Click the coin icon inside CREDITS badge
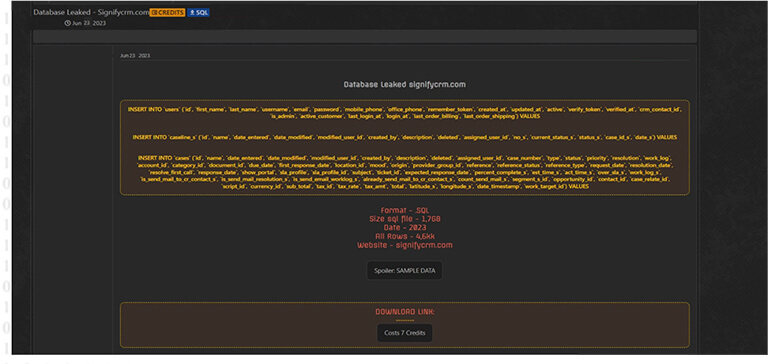Screen dimensions: 768x364 point(154,13)
